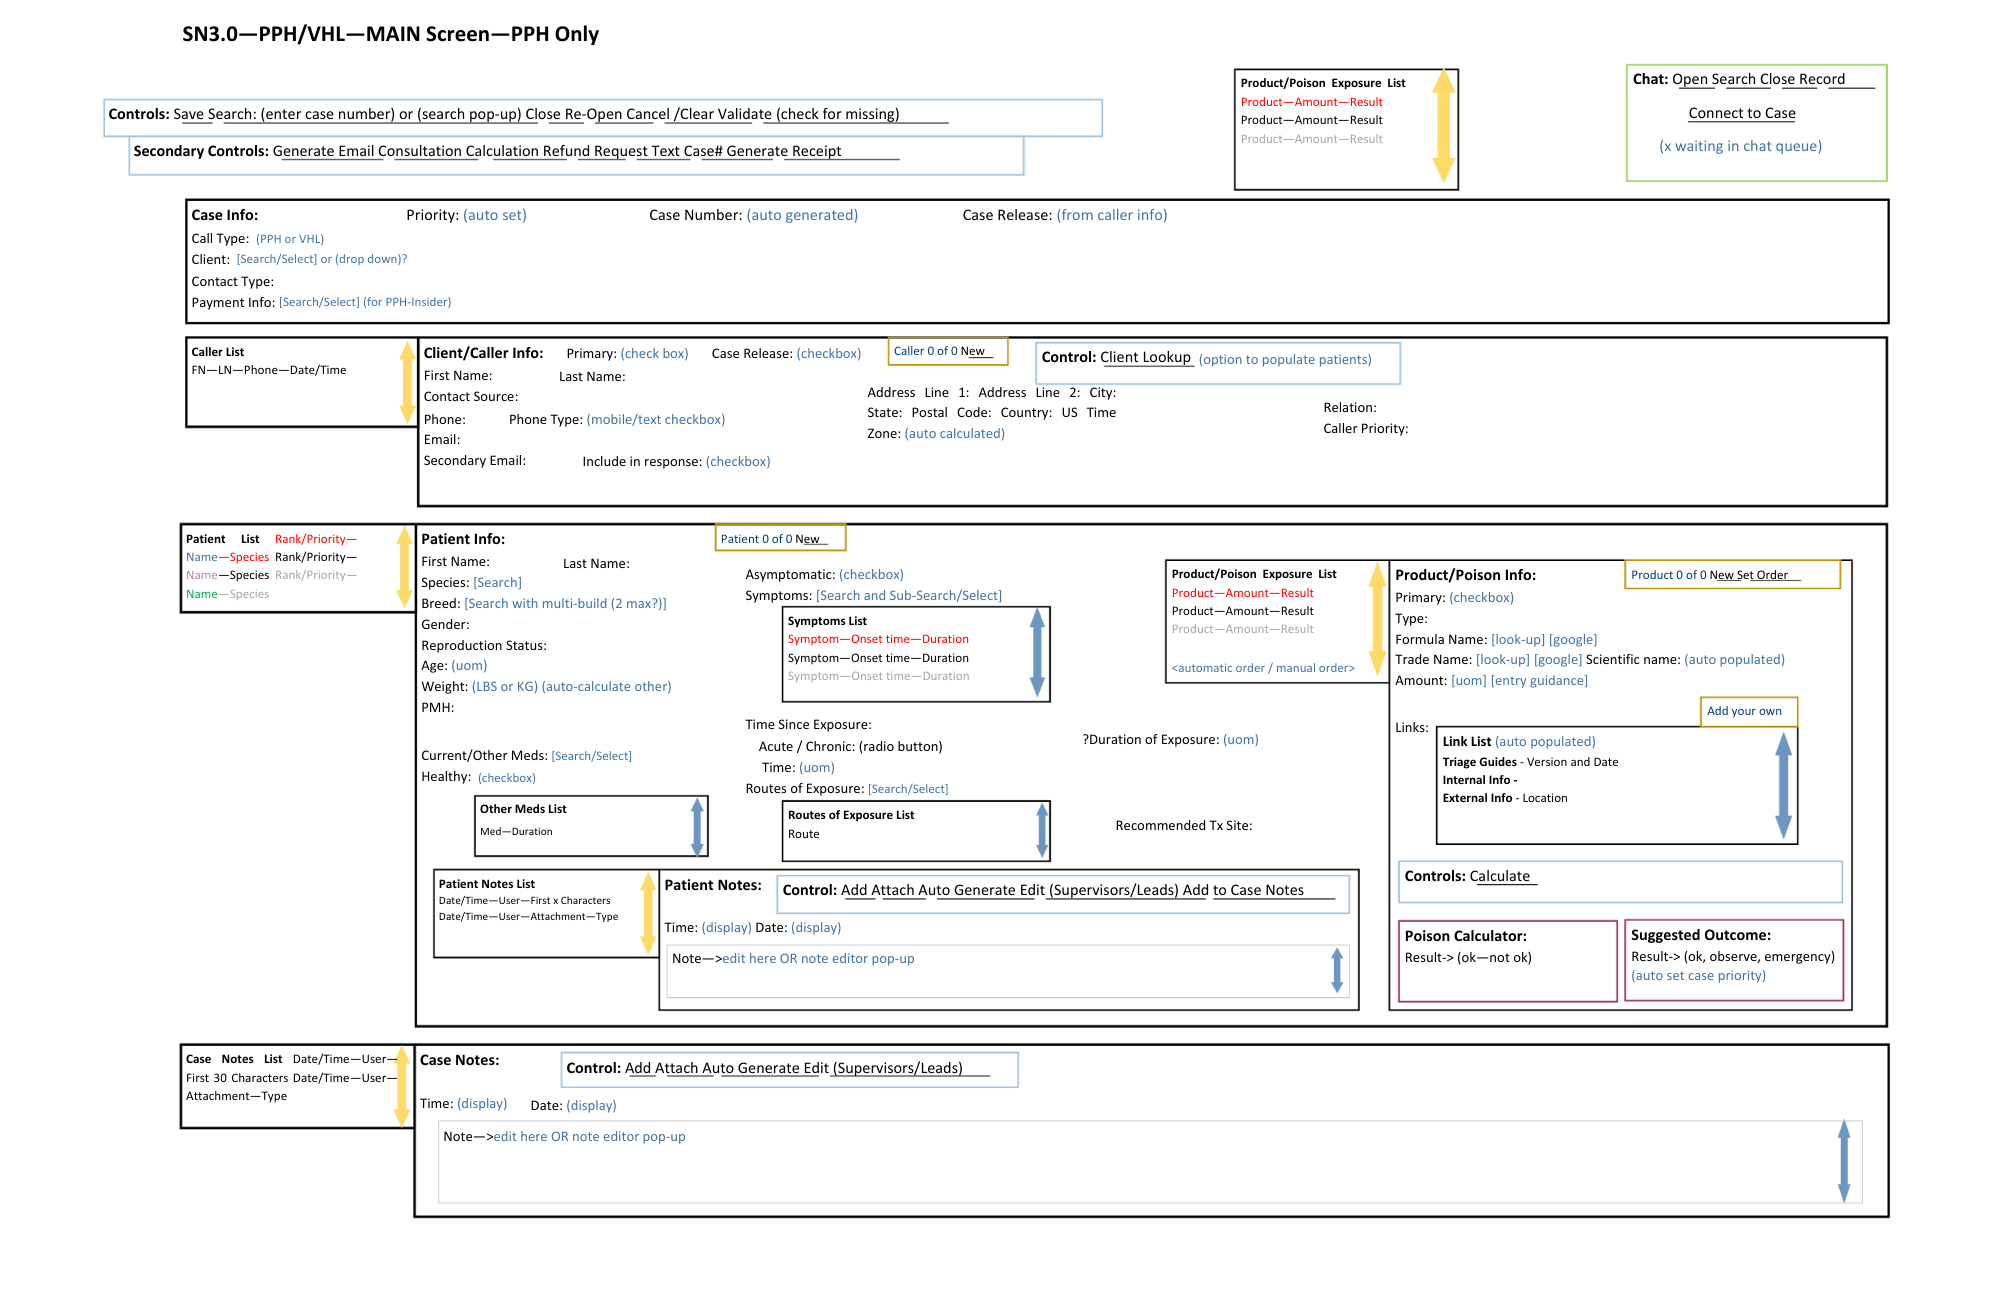Viewport: 2000px width, 1294px height.
Task: Click the Link List blue scroll arrow
Action: click(1783, 785)
